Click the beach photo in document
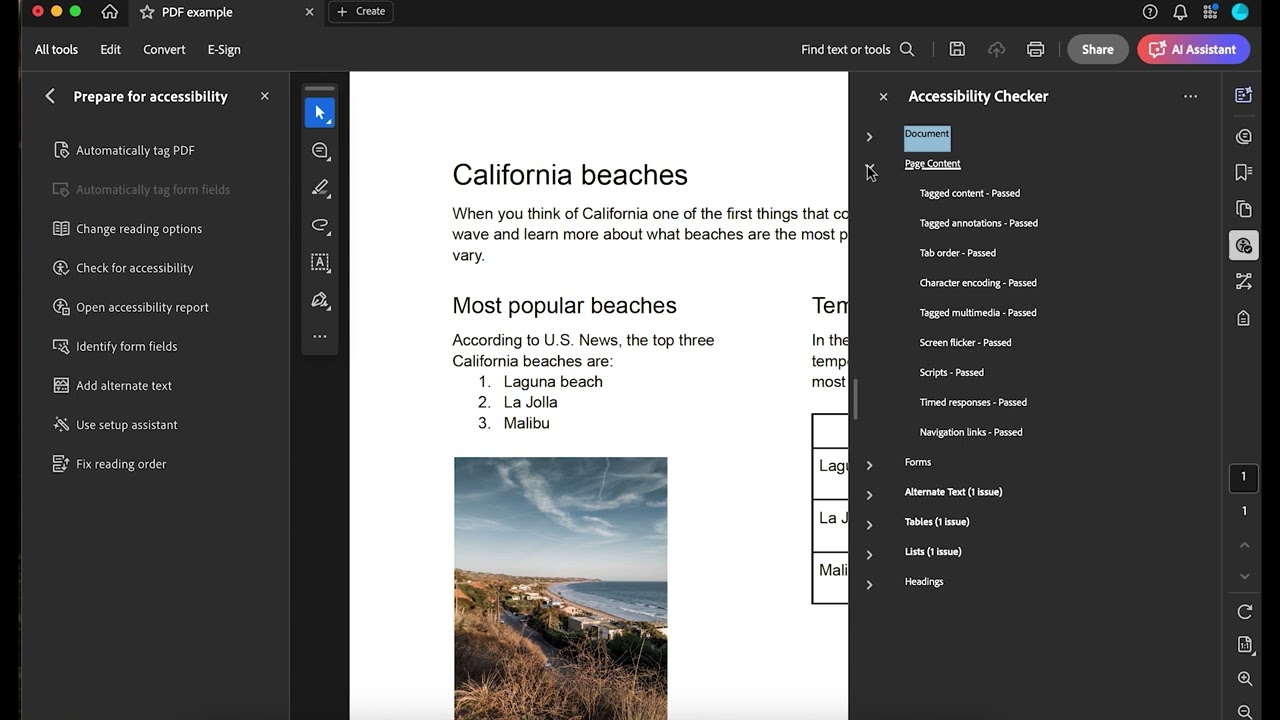Viewport: 1280px width, 720px height. click(x=560, y=588)
